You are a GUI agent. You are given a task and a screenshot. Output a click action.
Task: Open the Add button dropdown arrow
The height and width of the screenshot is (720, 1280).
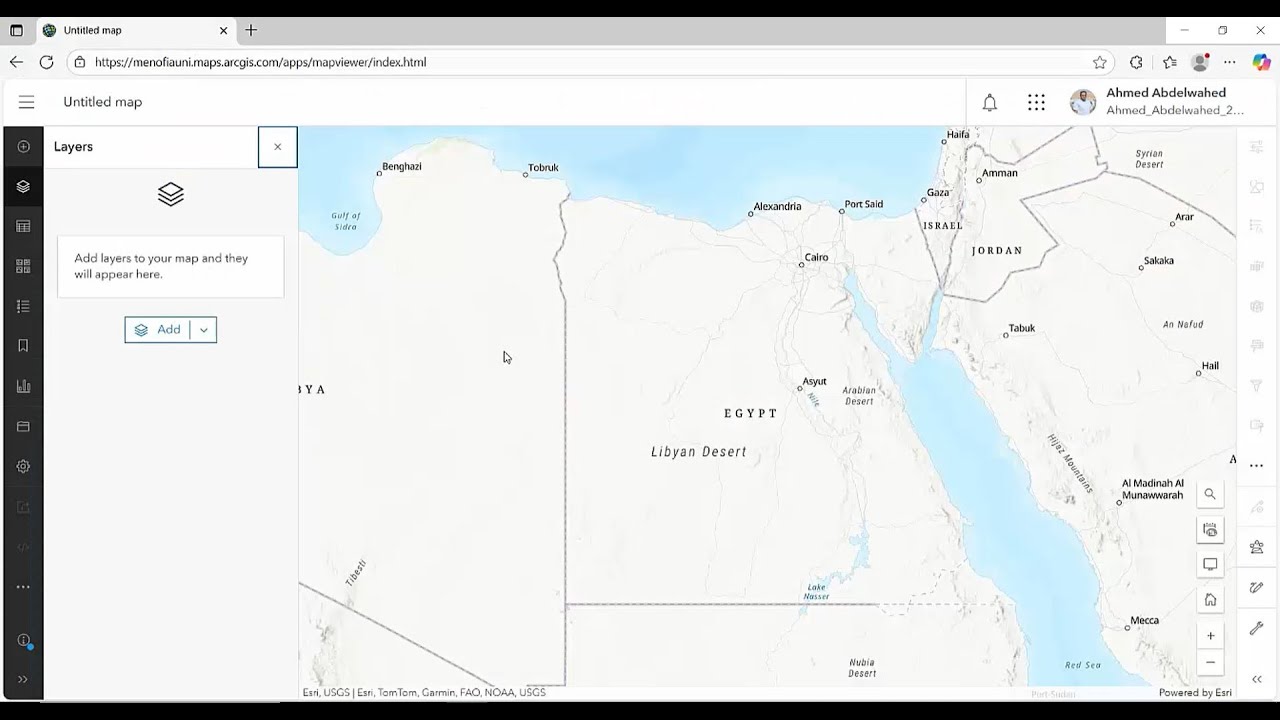pyautogui.click(x=203, y=330)
